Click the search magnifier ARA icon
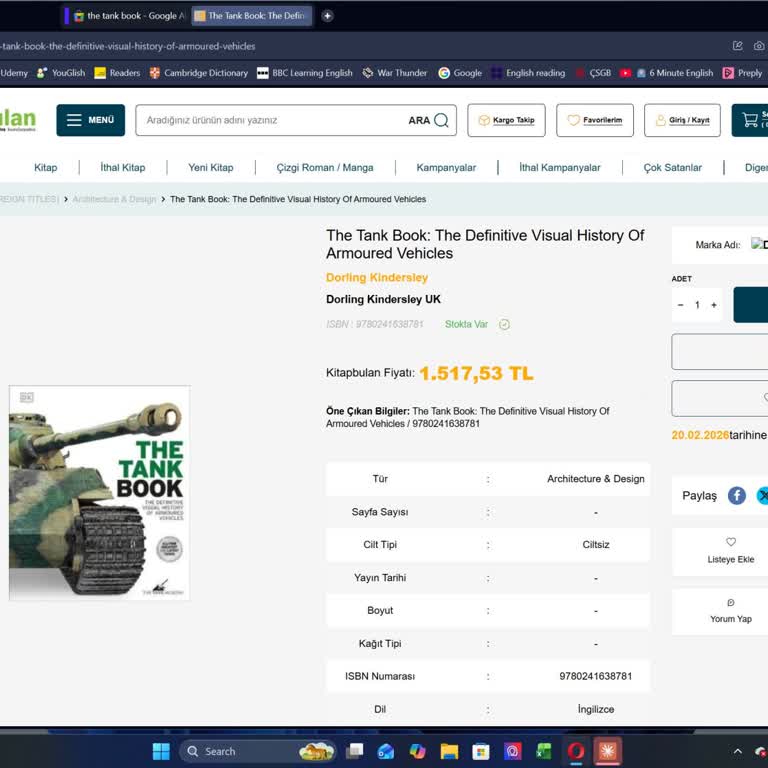The height and width of the screenshot is (768, 768). [x=441, y=120]
